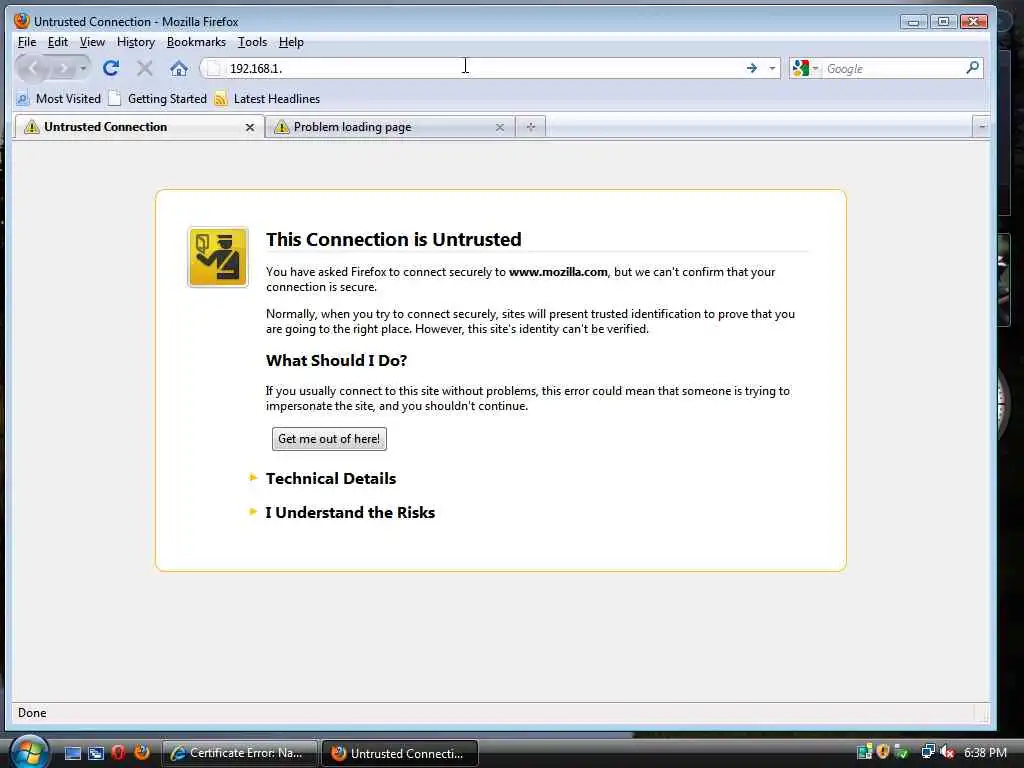Open the View menu
Image resolution: width=1024 pixels, height=768 pixels.
click(x=92, y=42)
